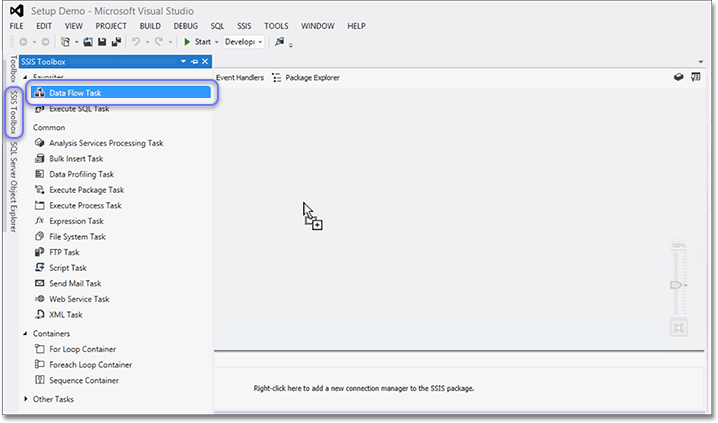Click the Execute Process Task icon
Image resolution: width=718 pixels, height=423 pixels.
(x=40, y=205)
